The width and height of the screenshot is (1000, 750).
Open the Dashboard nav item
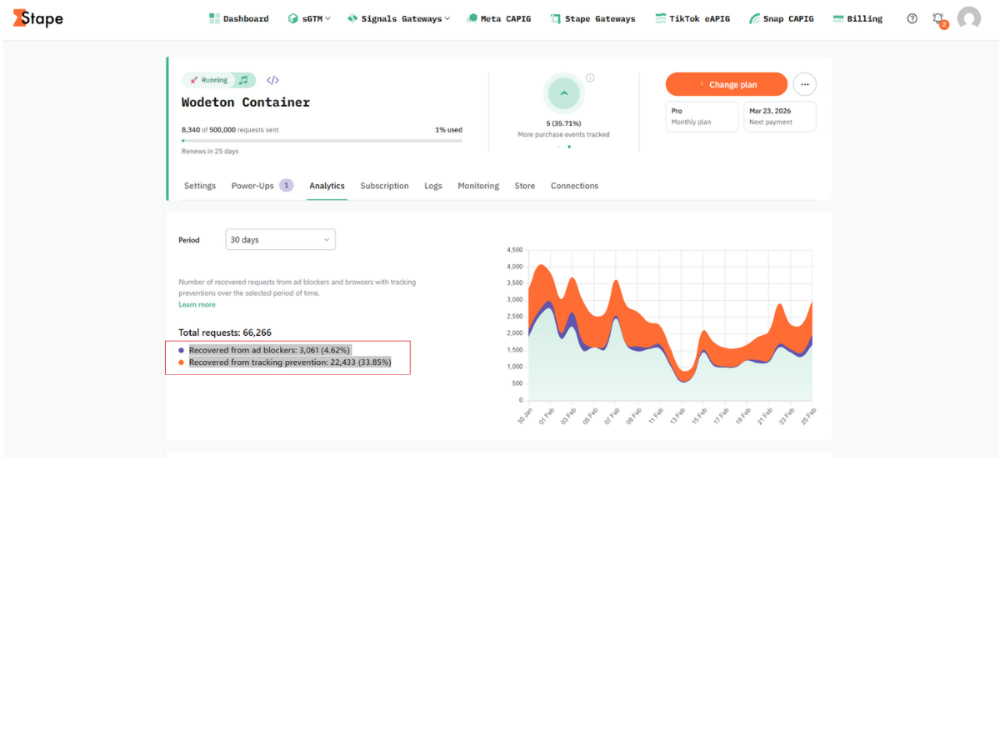pyautogui.click(x=239, y=18)
